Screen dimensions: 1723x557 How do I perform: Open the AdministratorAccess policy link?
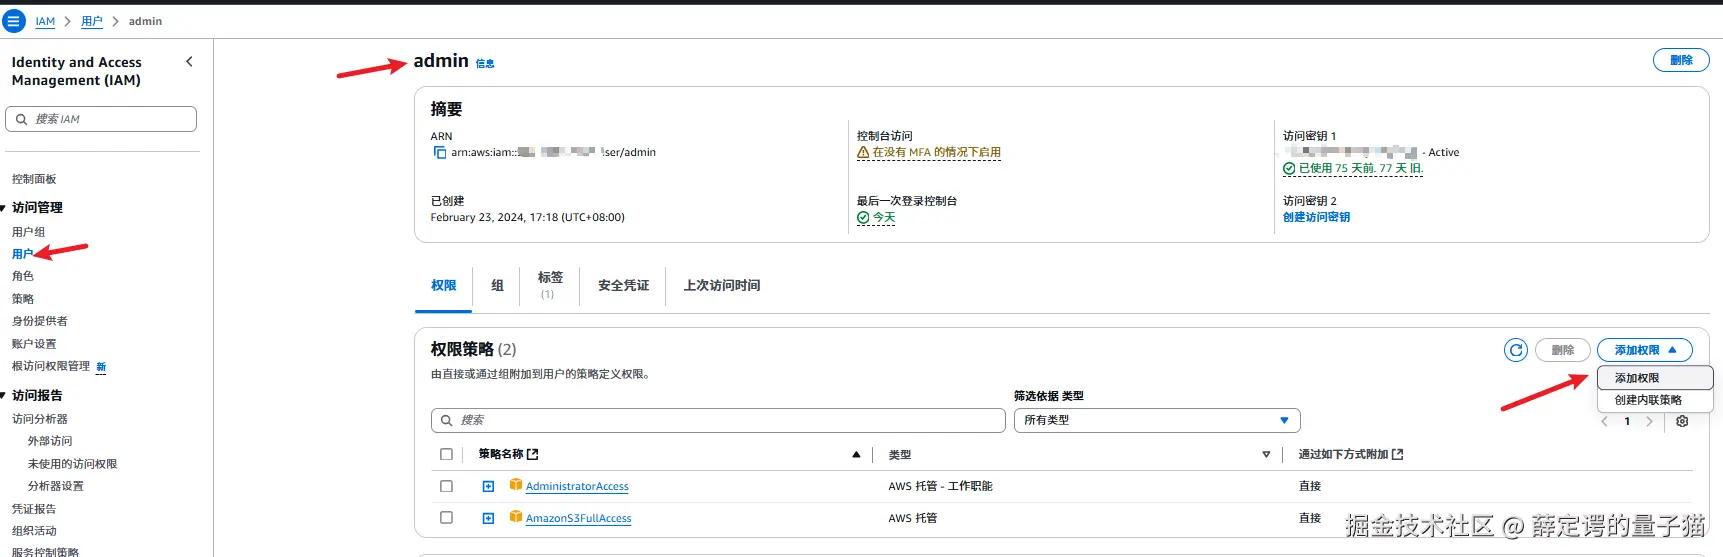pyautogui.click(x=577, y=487)
